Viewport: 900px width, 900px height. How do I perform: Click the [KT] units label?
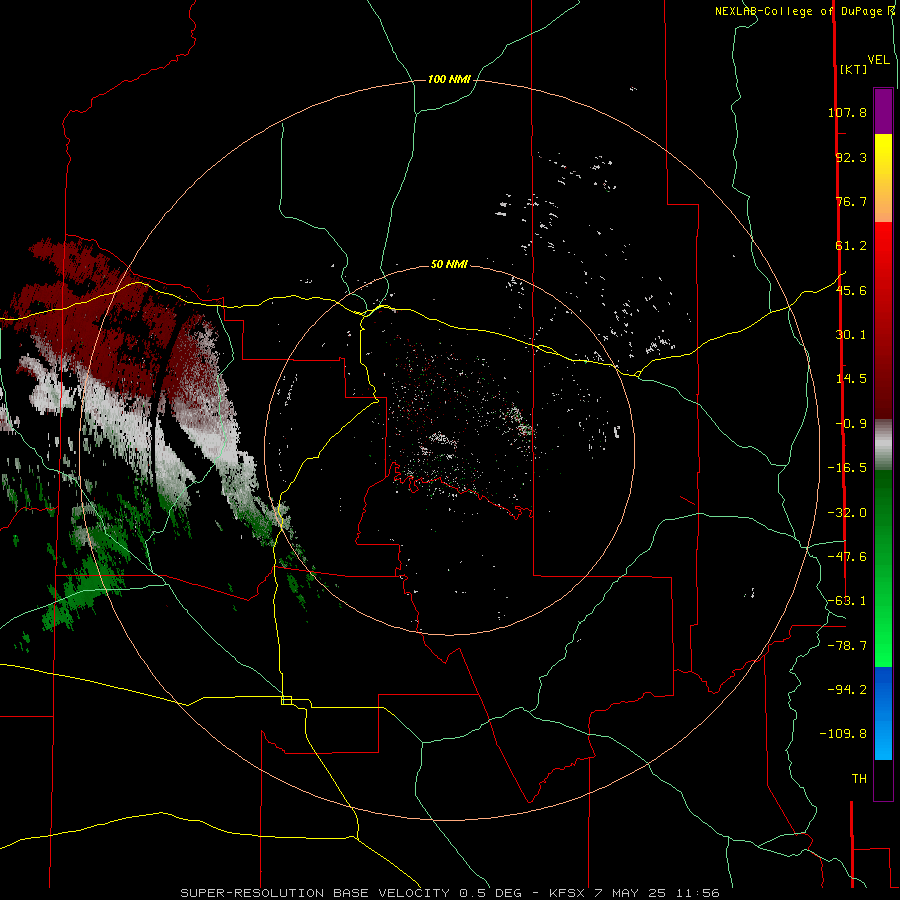click(853, 69)
